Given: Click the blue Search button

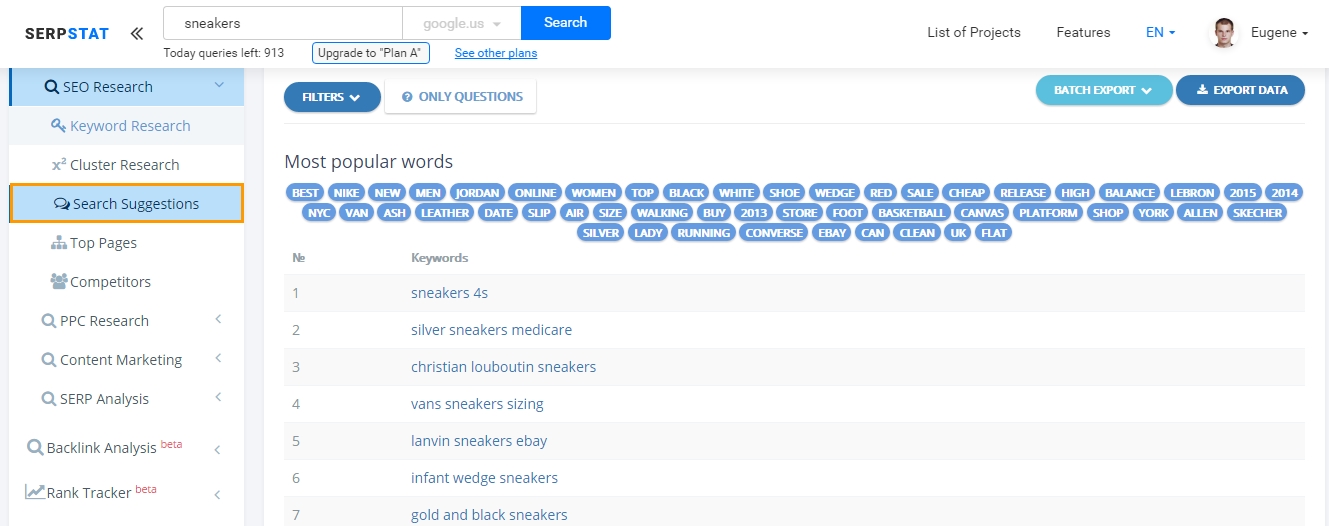Looking at the screenshot, I should tap(566, 22).
